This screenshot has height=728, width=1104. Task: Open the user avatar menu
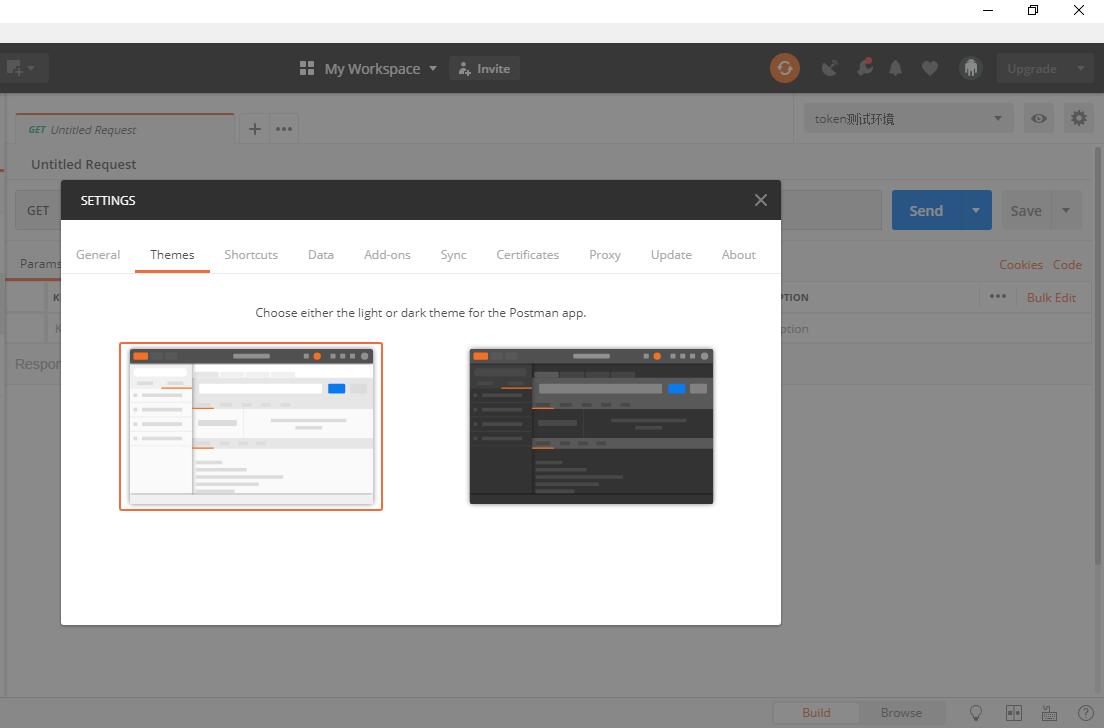[971, 68]
